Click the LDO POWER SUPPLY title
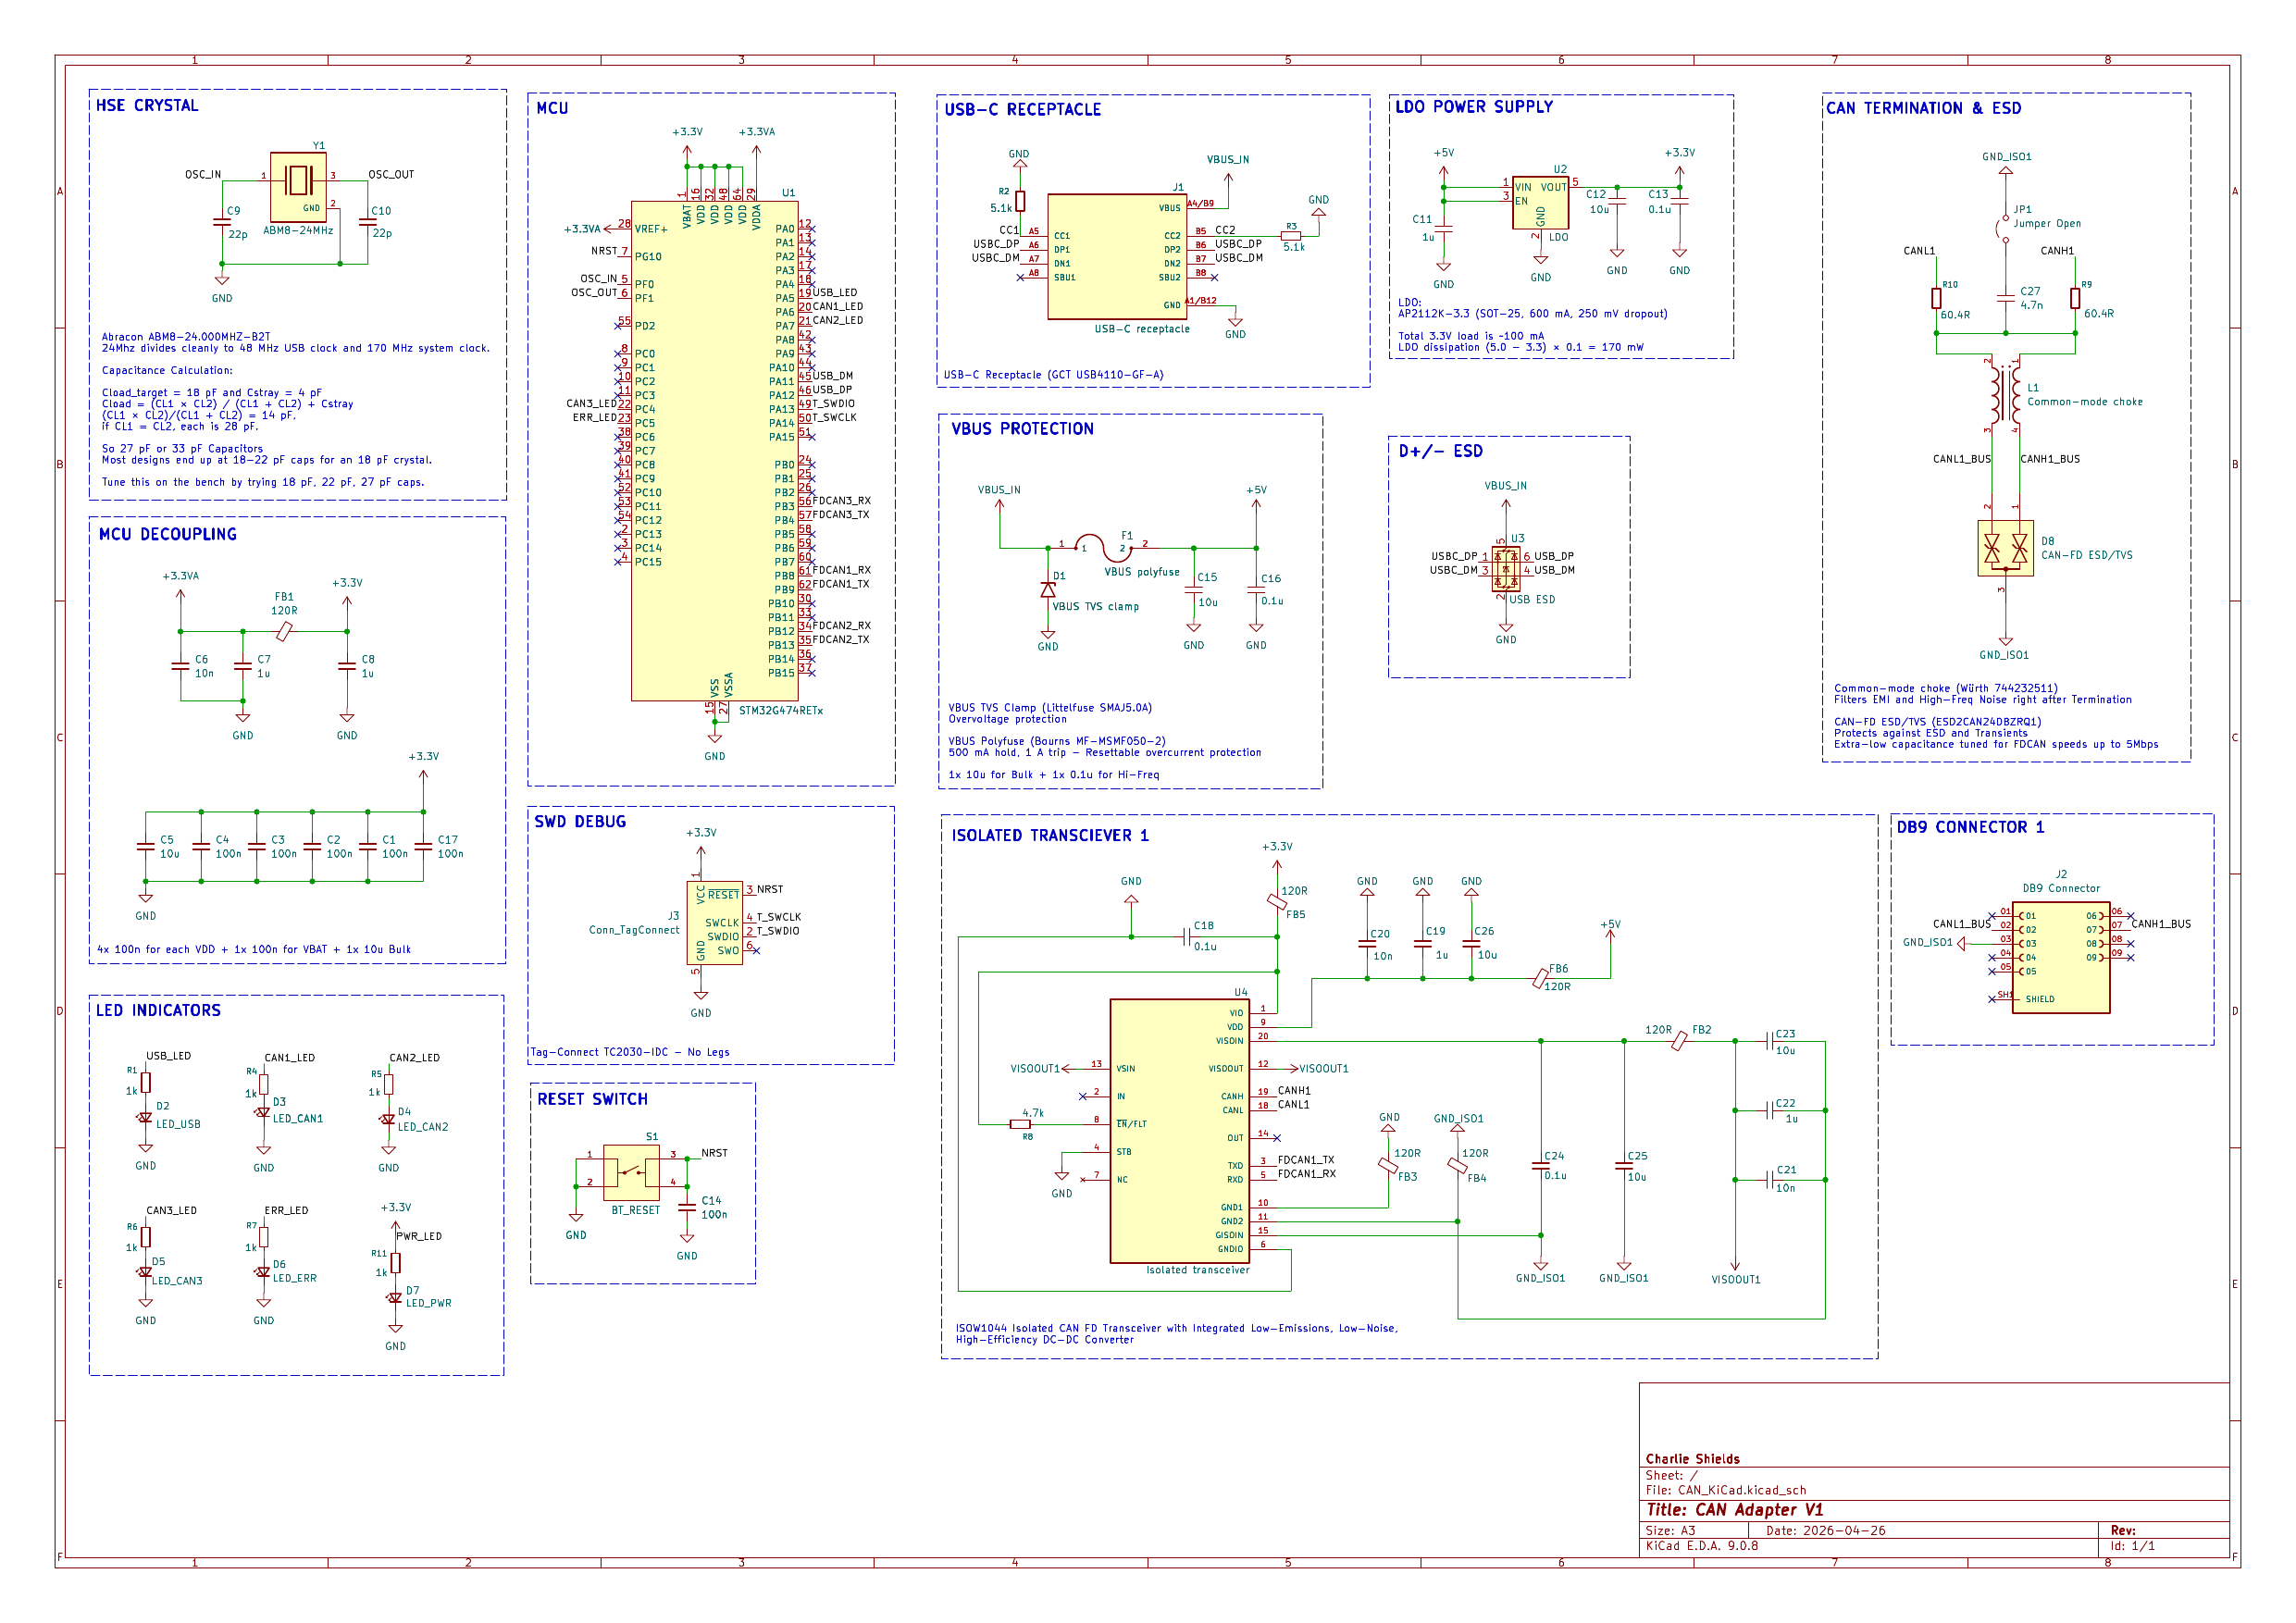2296x1623 pixels. [1474, 106]
